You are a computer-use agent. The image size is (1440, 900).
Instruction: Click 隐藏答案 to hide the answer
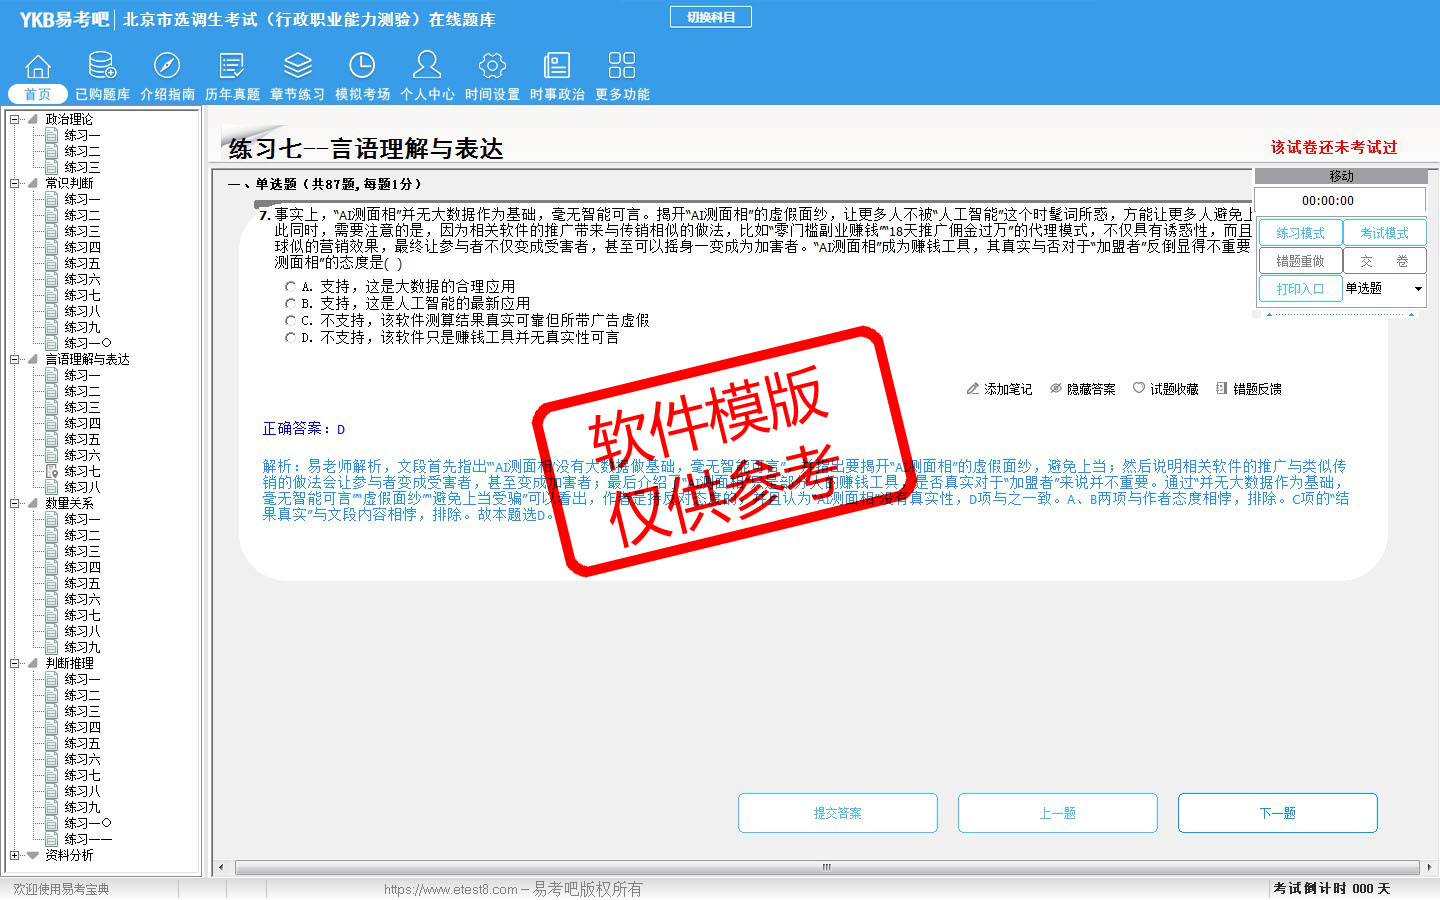(x=1082, y=389)
